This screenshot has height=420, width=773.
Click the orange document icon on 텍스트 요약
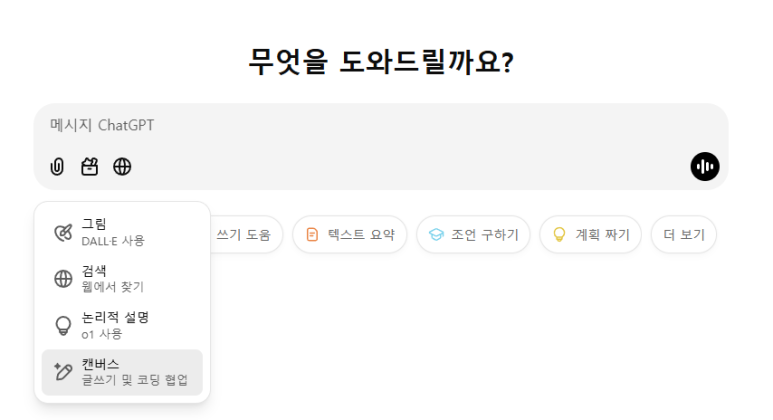click(312, 235)
